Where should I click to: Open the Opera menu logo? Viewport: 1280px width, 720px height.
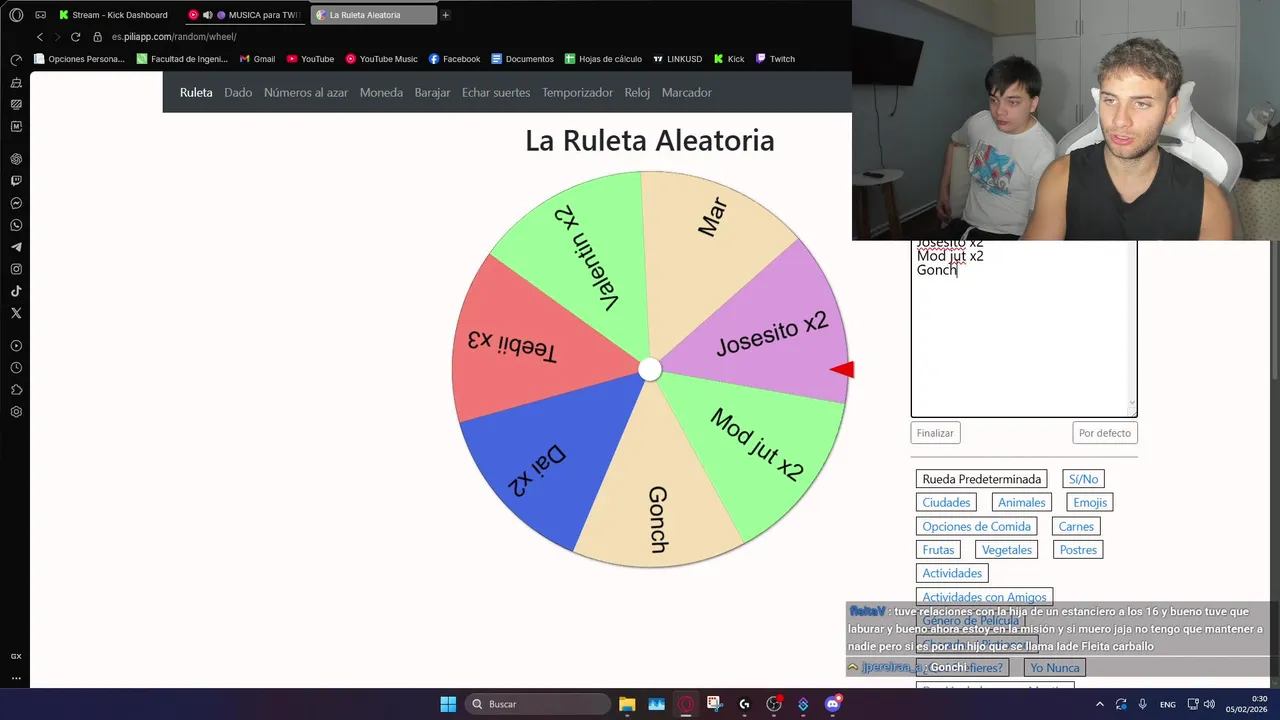pyautogui.click(x=16, y=15)
